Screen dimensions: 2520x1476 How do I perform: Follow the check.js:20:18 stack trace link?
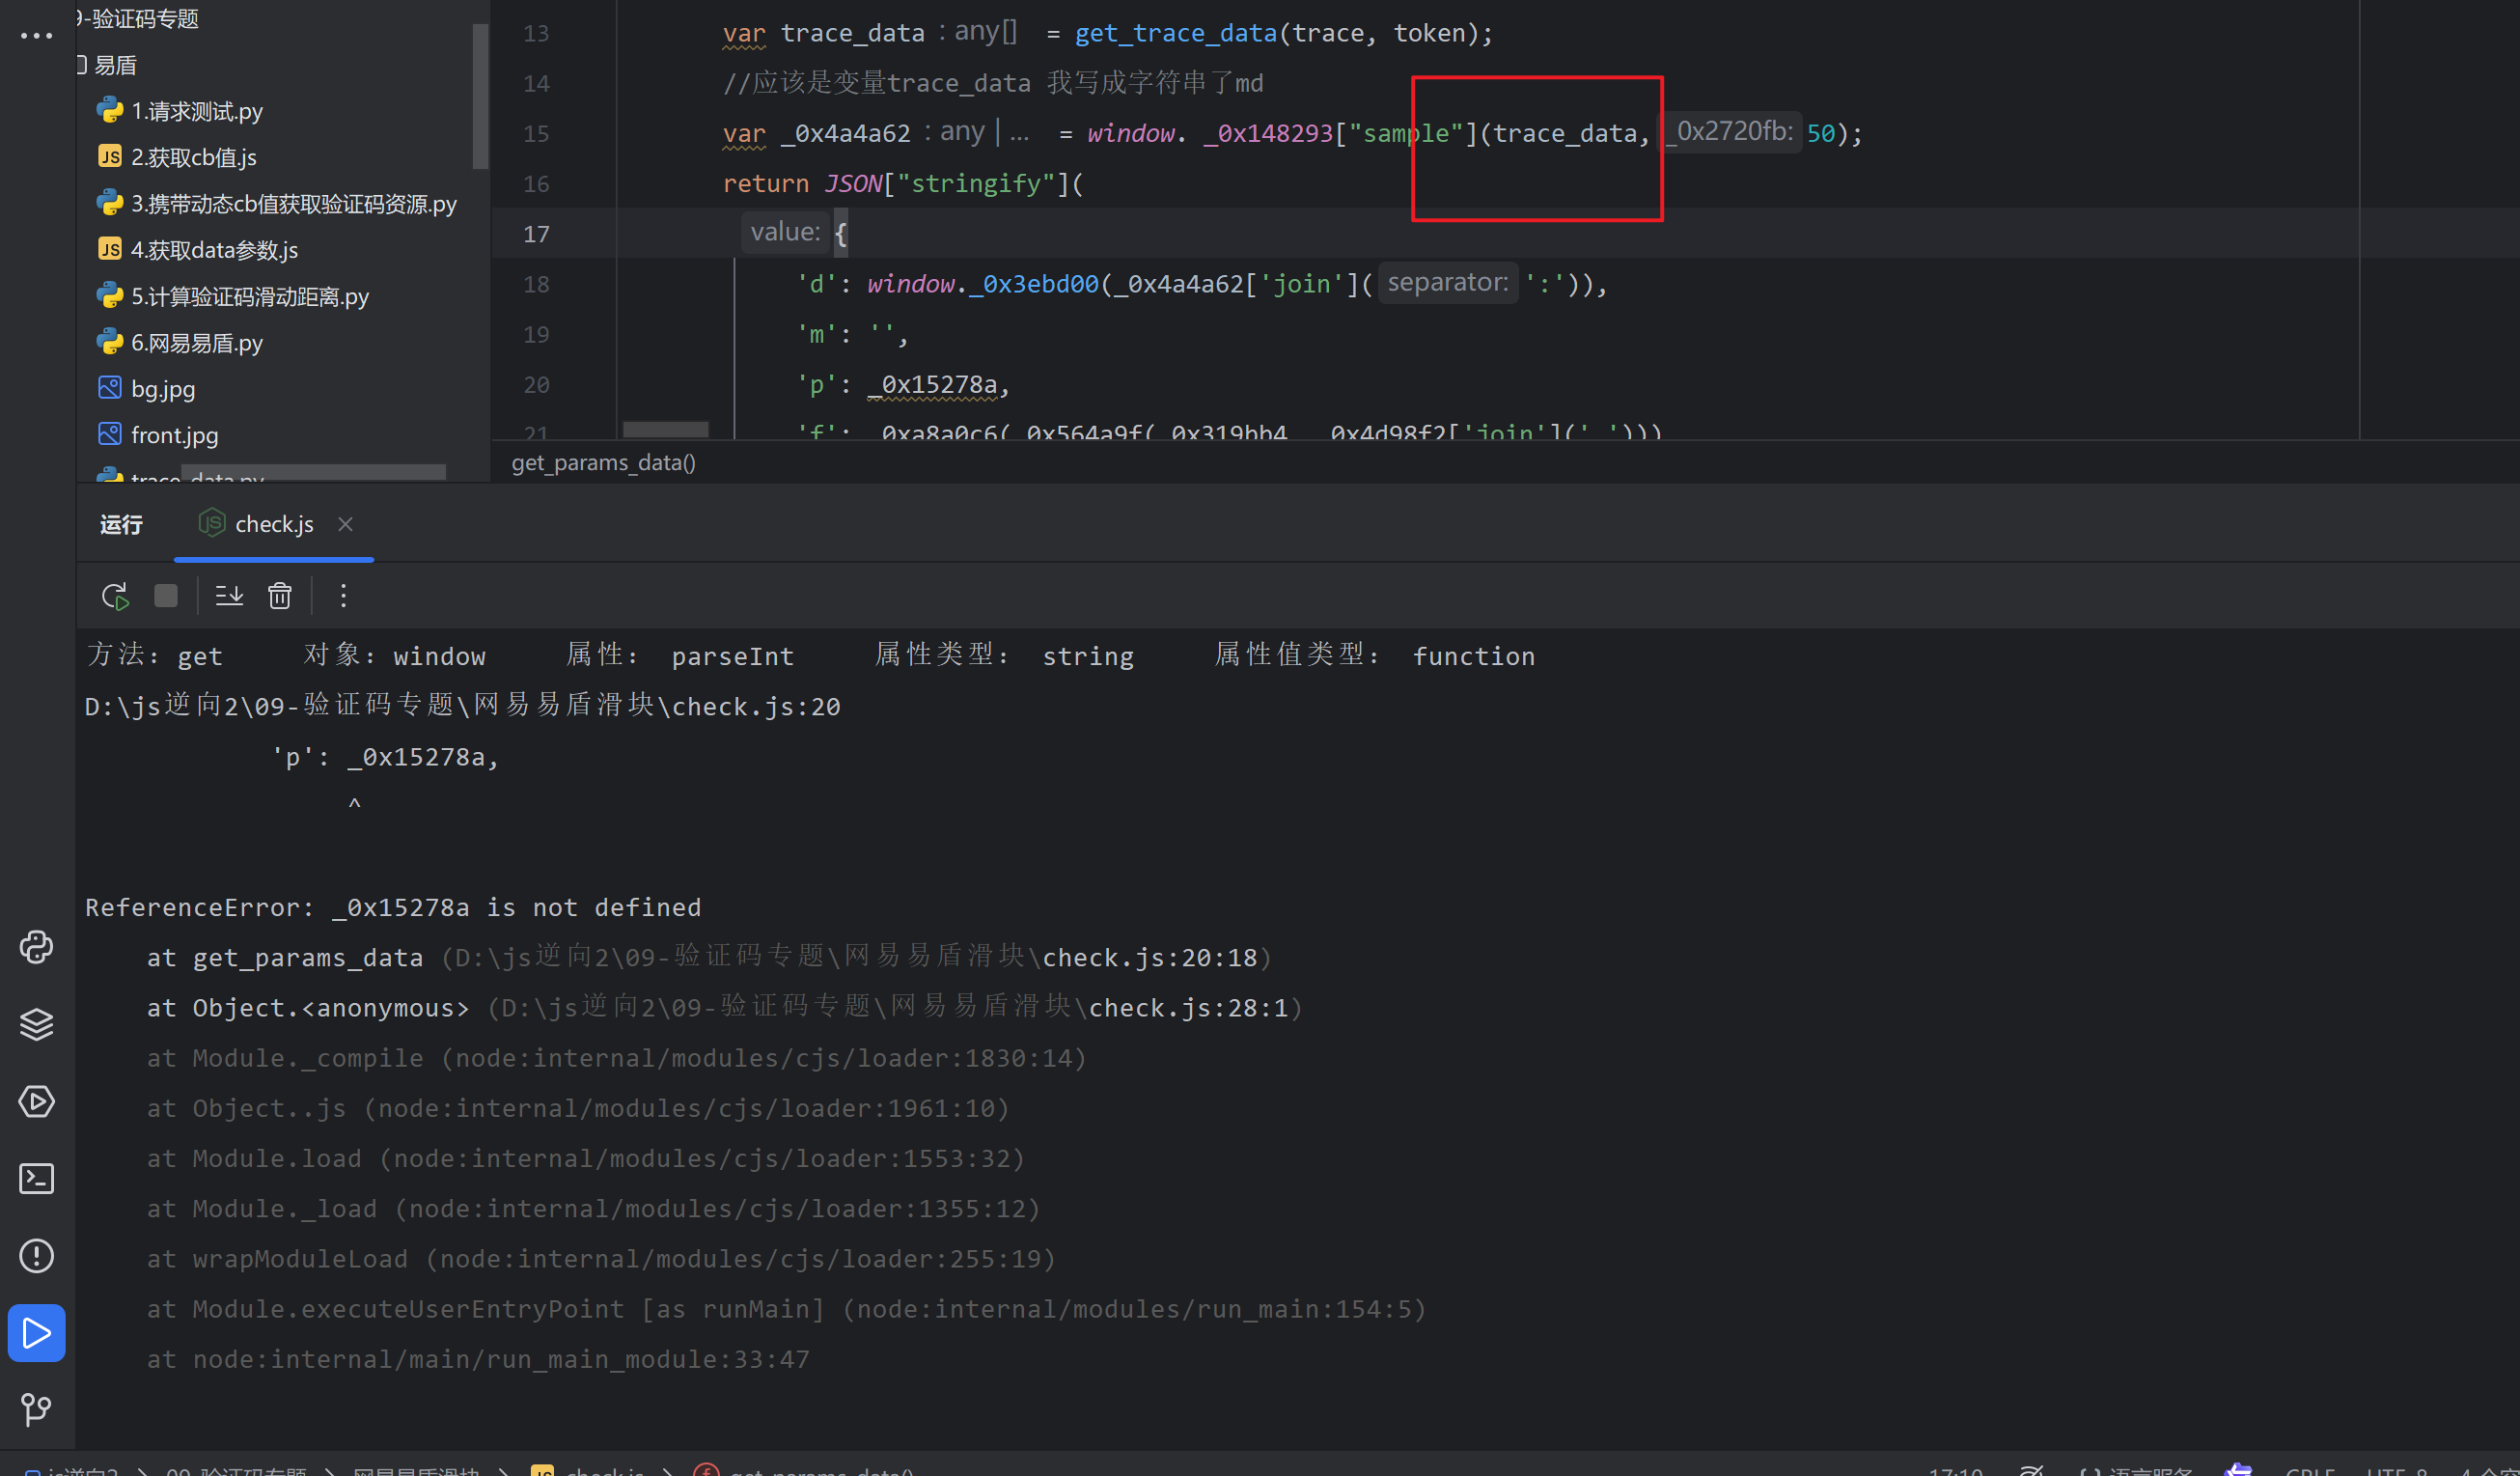click(1150, 958)
